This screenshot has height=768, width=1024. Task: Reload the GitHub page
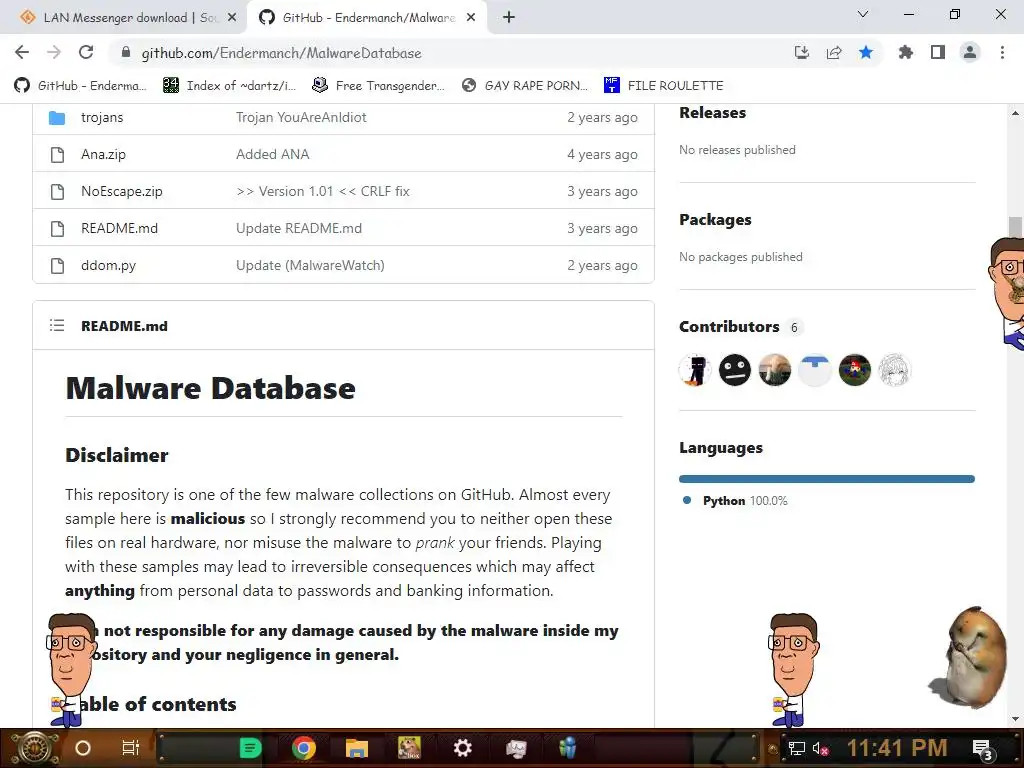coord(86,52)
